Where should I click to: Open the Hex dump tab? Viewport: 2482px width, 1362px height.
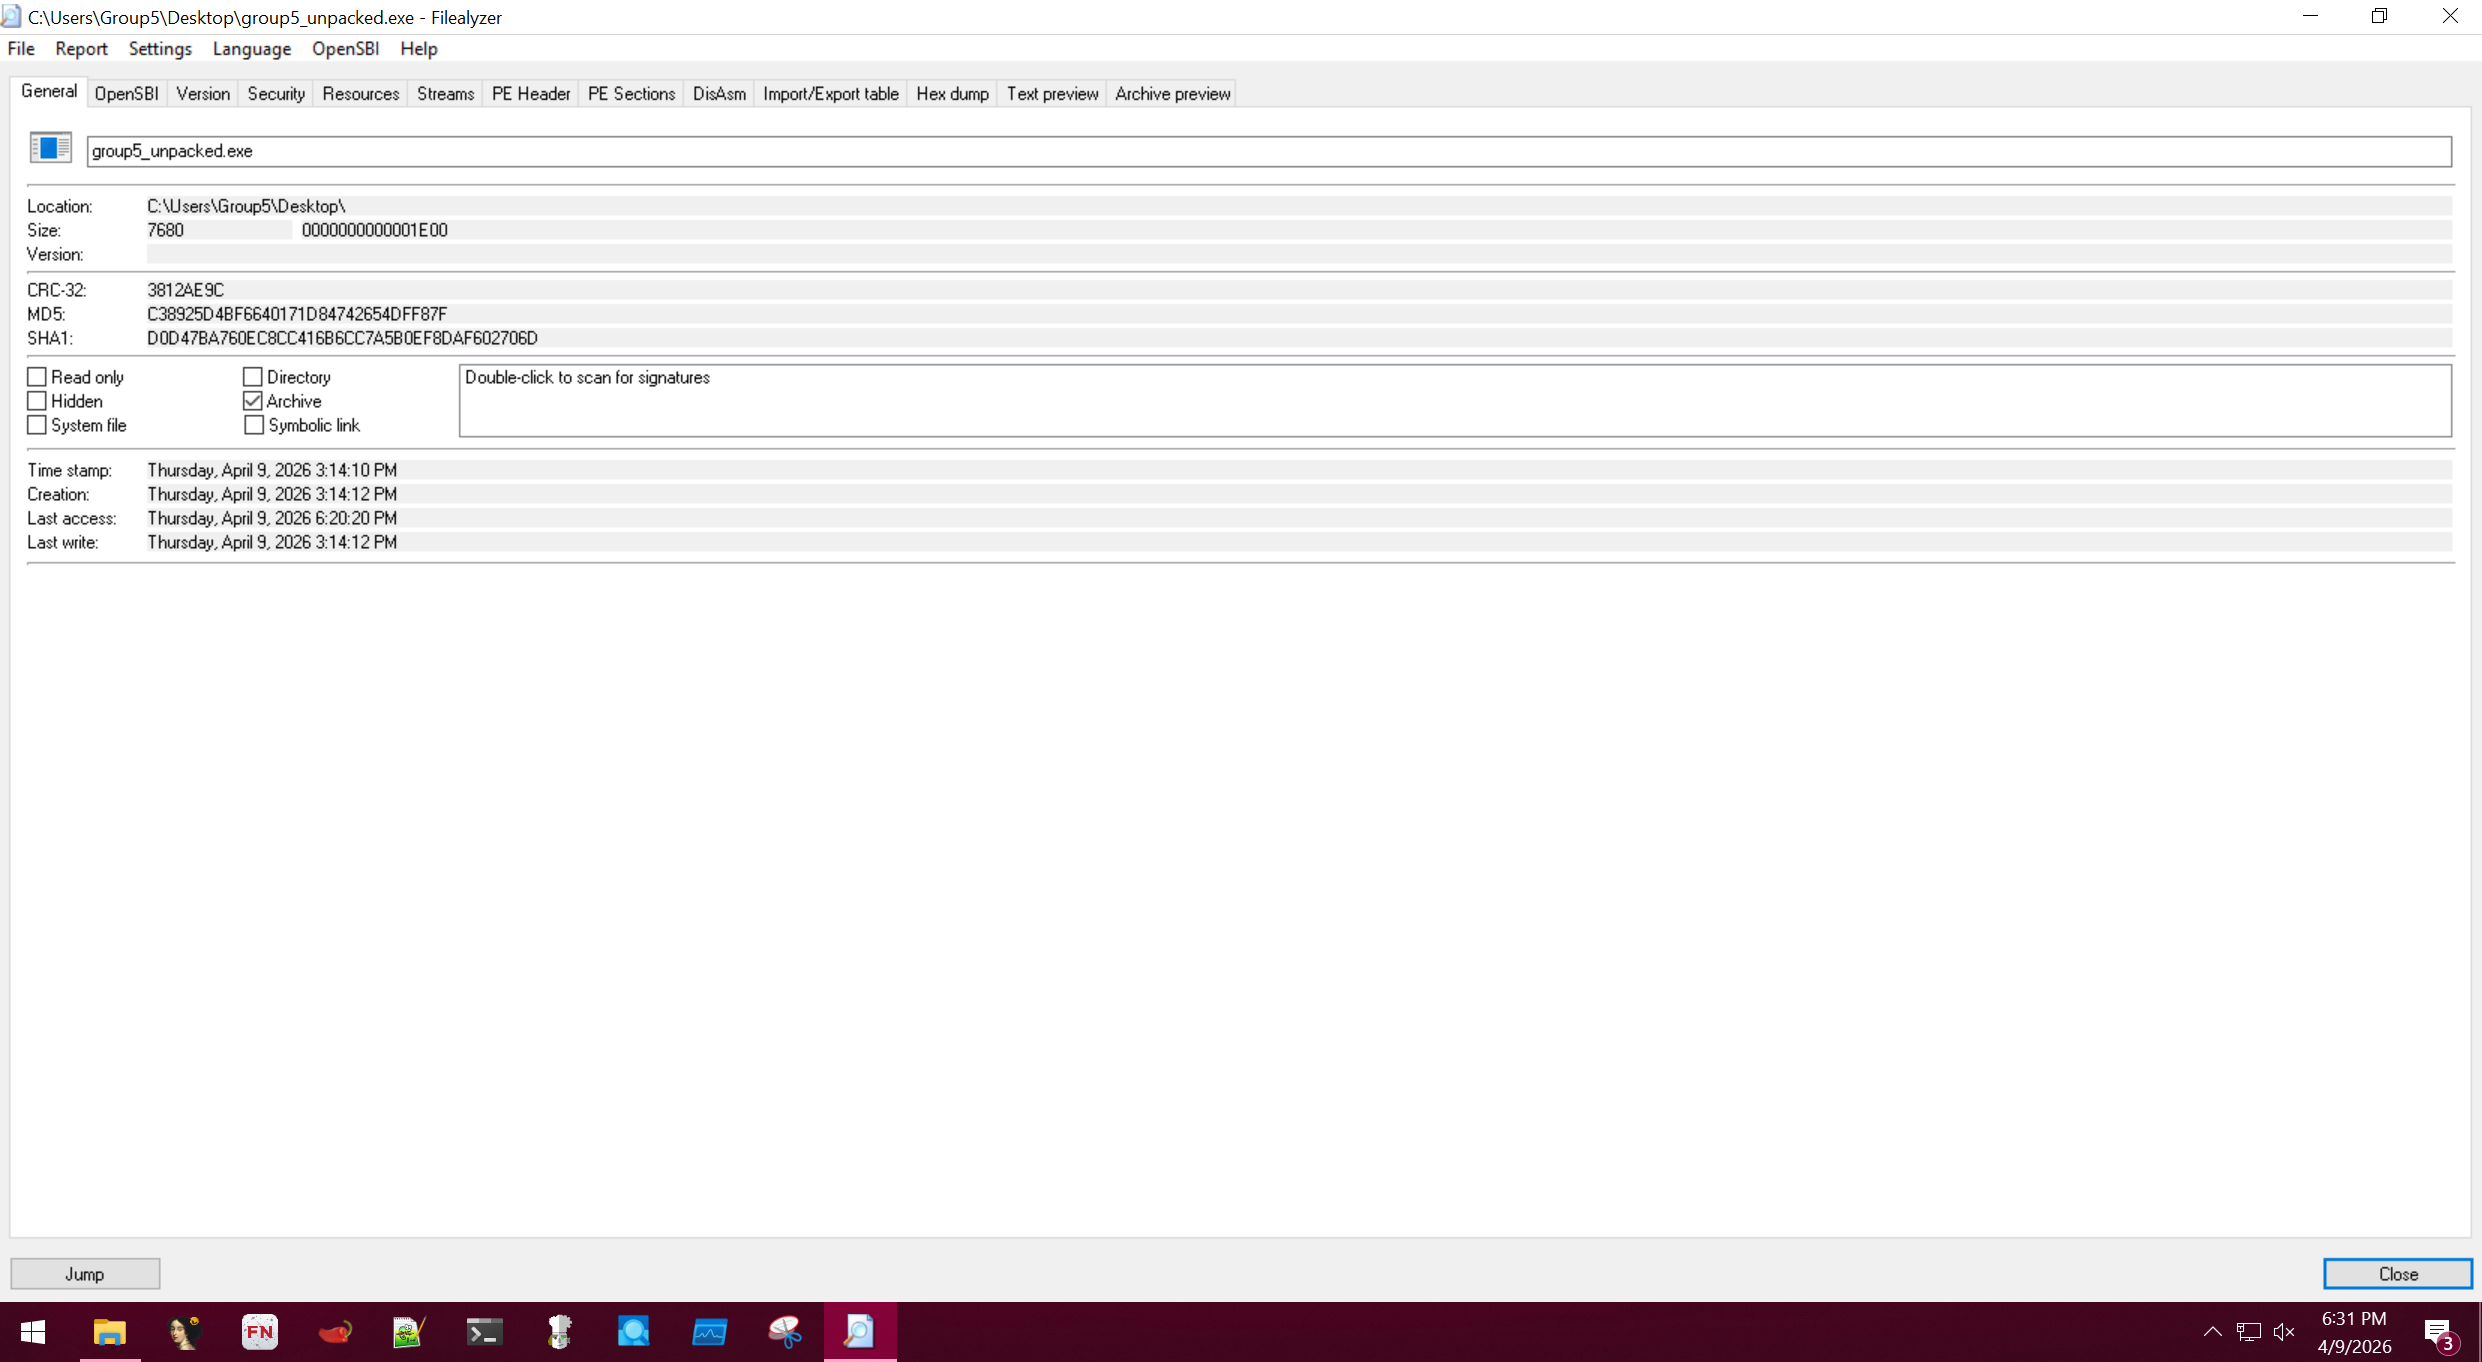[951, 94]
